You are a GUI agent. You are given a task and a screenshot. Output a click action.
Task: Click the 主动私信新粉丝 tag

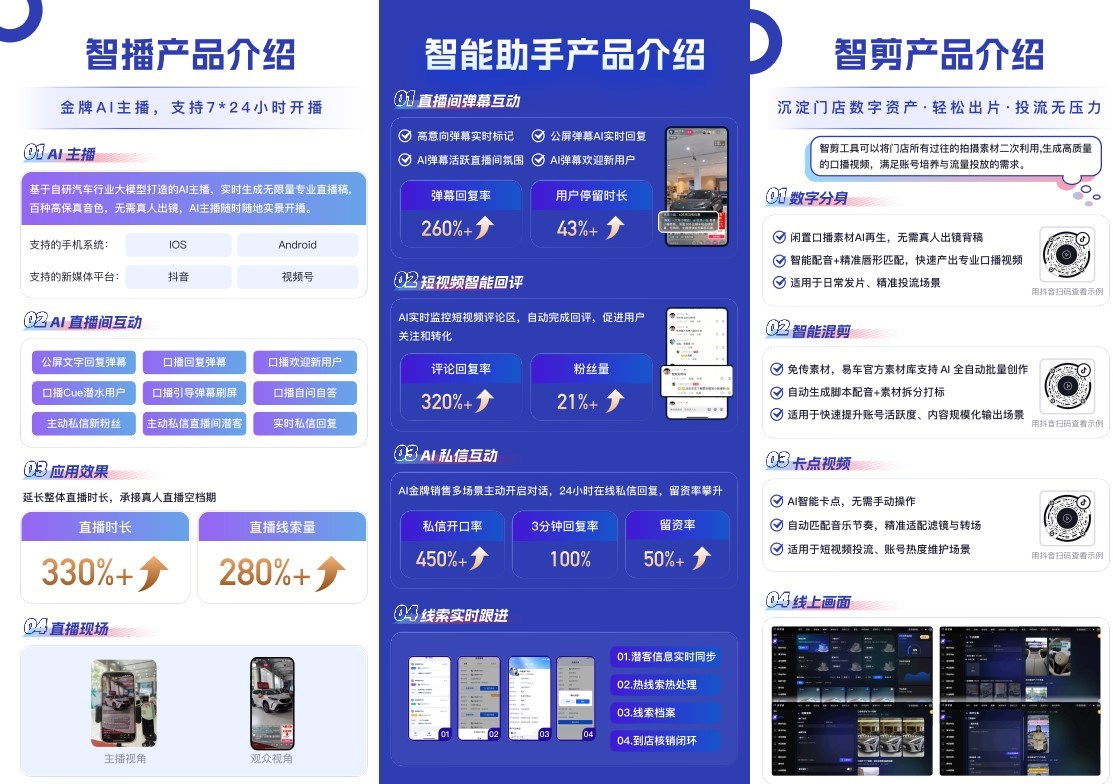(x=84, y=423)
